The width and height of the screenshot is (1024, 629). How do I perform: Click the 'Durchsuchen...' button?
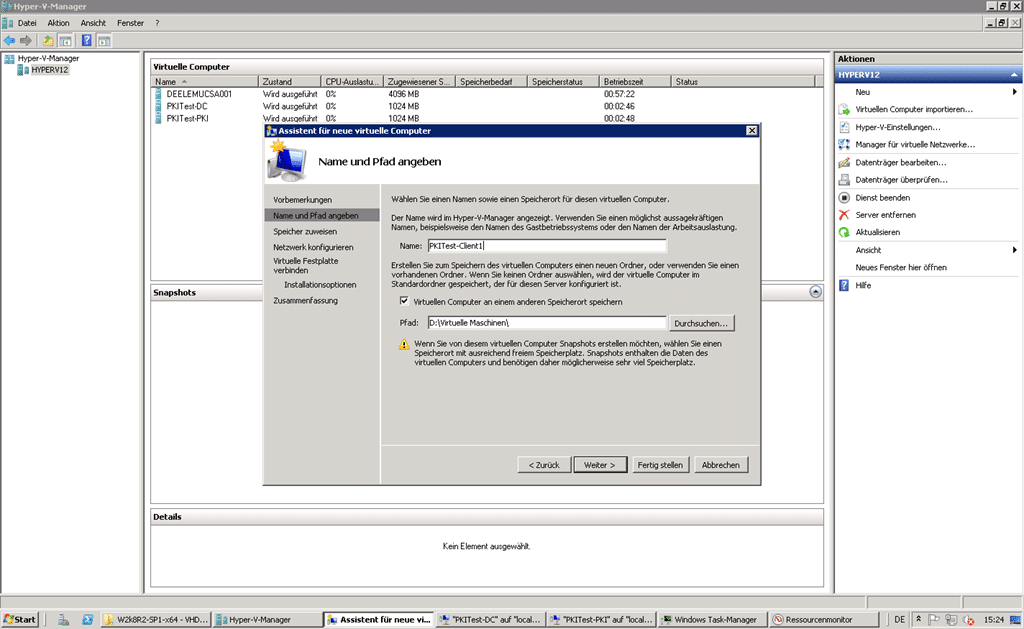[x=701, y=323]
